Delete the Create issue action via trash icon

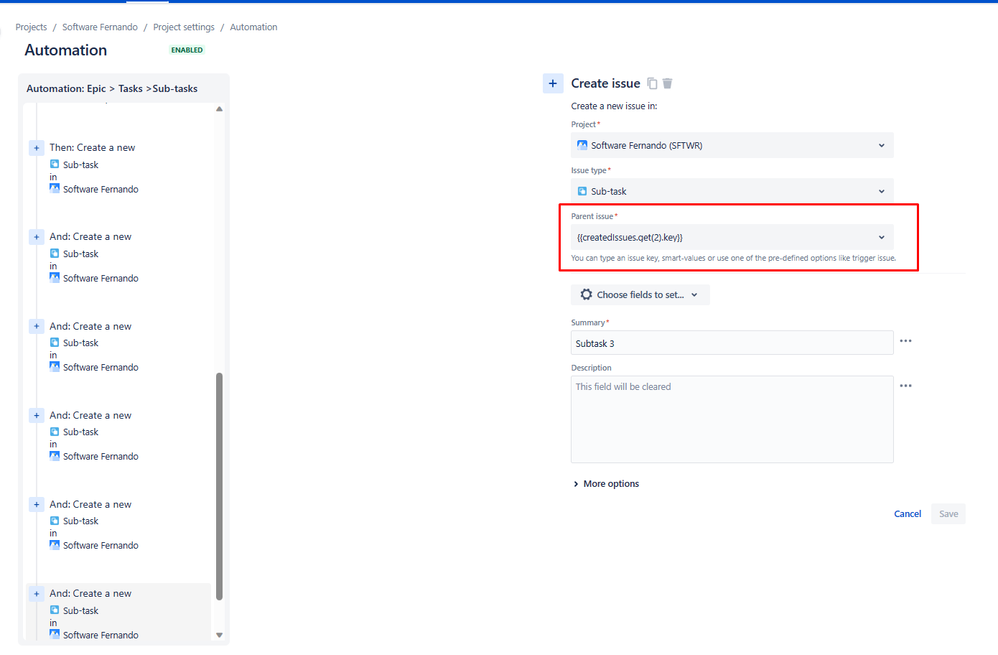tap(667, 83)
